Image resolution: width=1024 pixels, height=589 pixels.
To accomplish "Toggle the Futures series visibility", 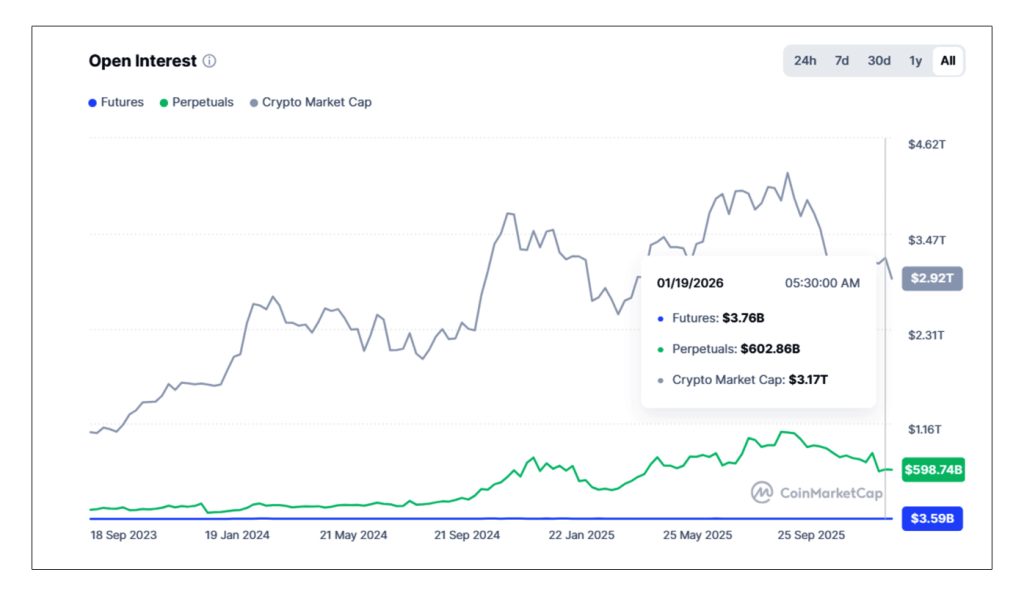I will coord(119,102).
